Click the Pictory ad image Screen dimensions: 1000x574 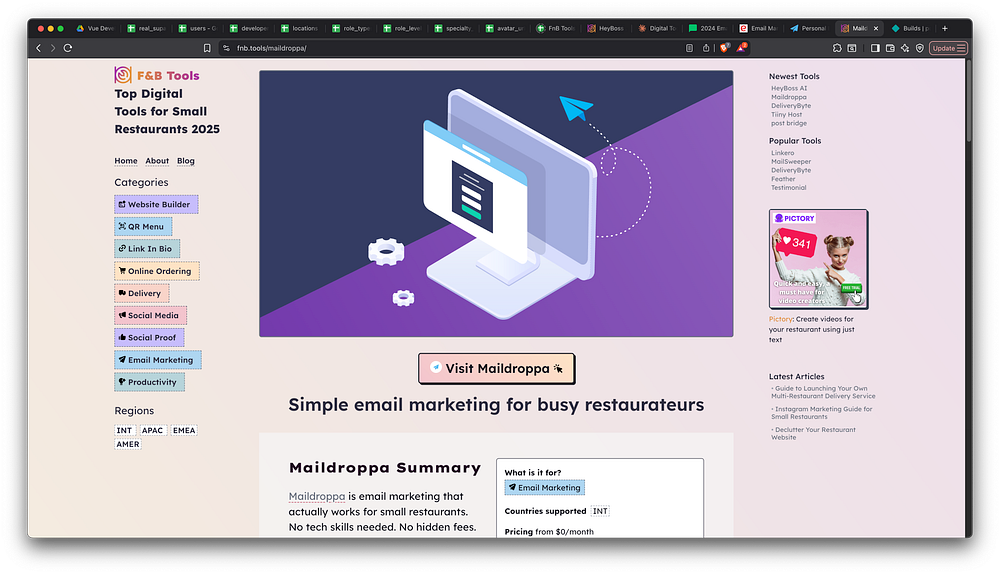pyautogui.click(x=819, y=259)
